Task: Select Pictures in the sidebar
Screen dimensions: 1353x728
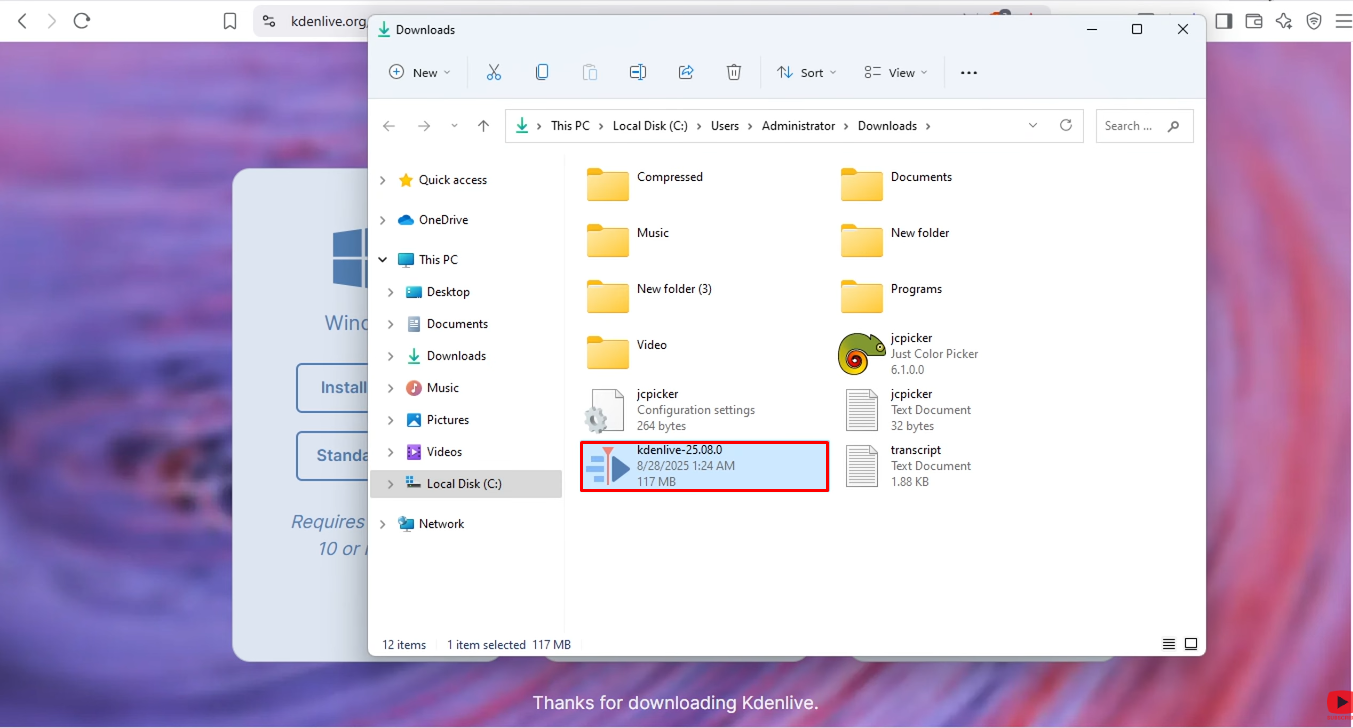Action: 444,419
